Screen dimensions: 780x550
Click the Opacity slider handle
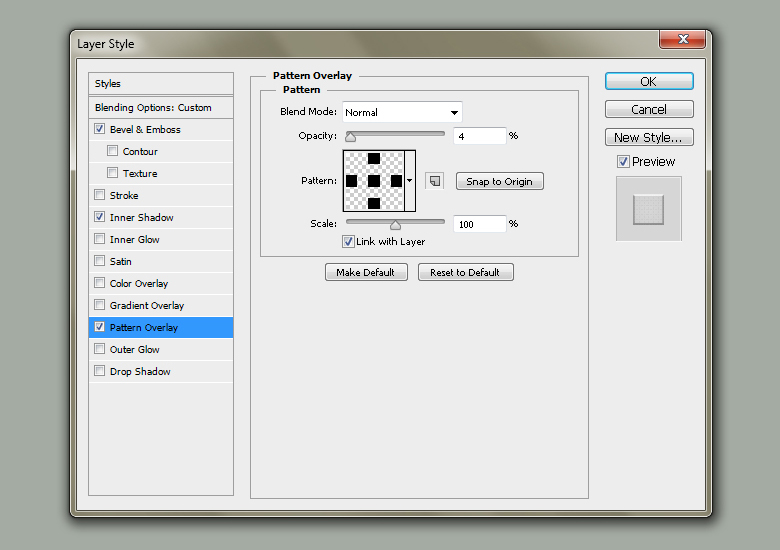click(351, 137)
